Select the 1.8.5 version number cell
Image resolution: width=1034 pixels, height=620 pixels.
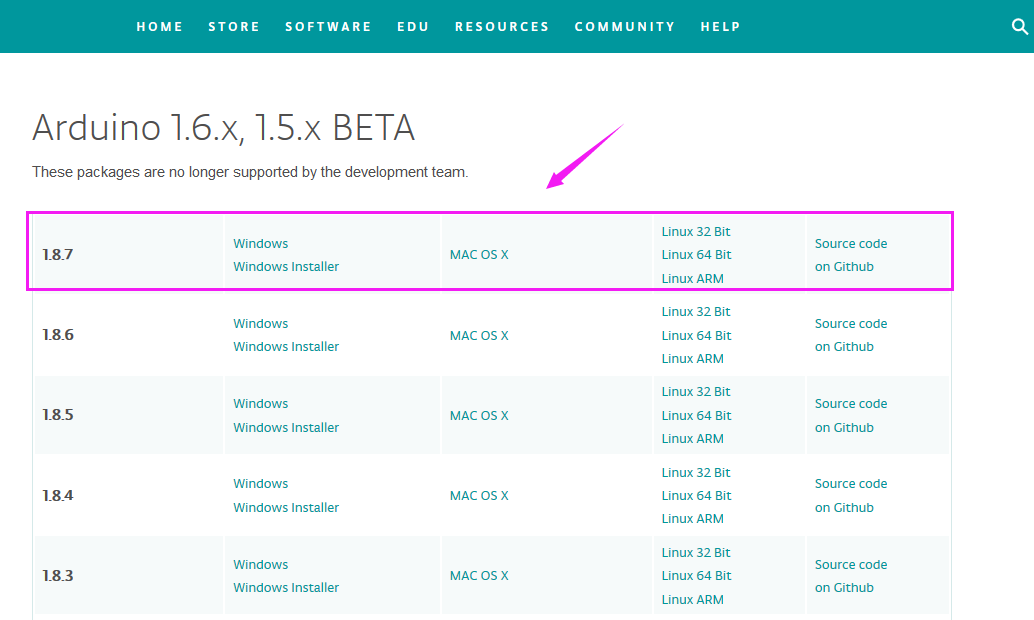click(x=58, y=415)
